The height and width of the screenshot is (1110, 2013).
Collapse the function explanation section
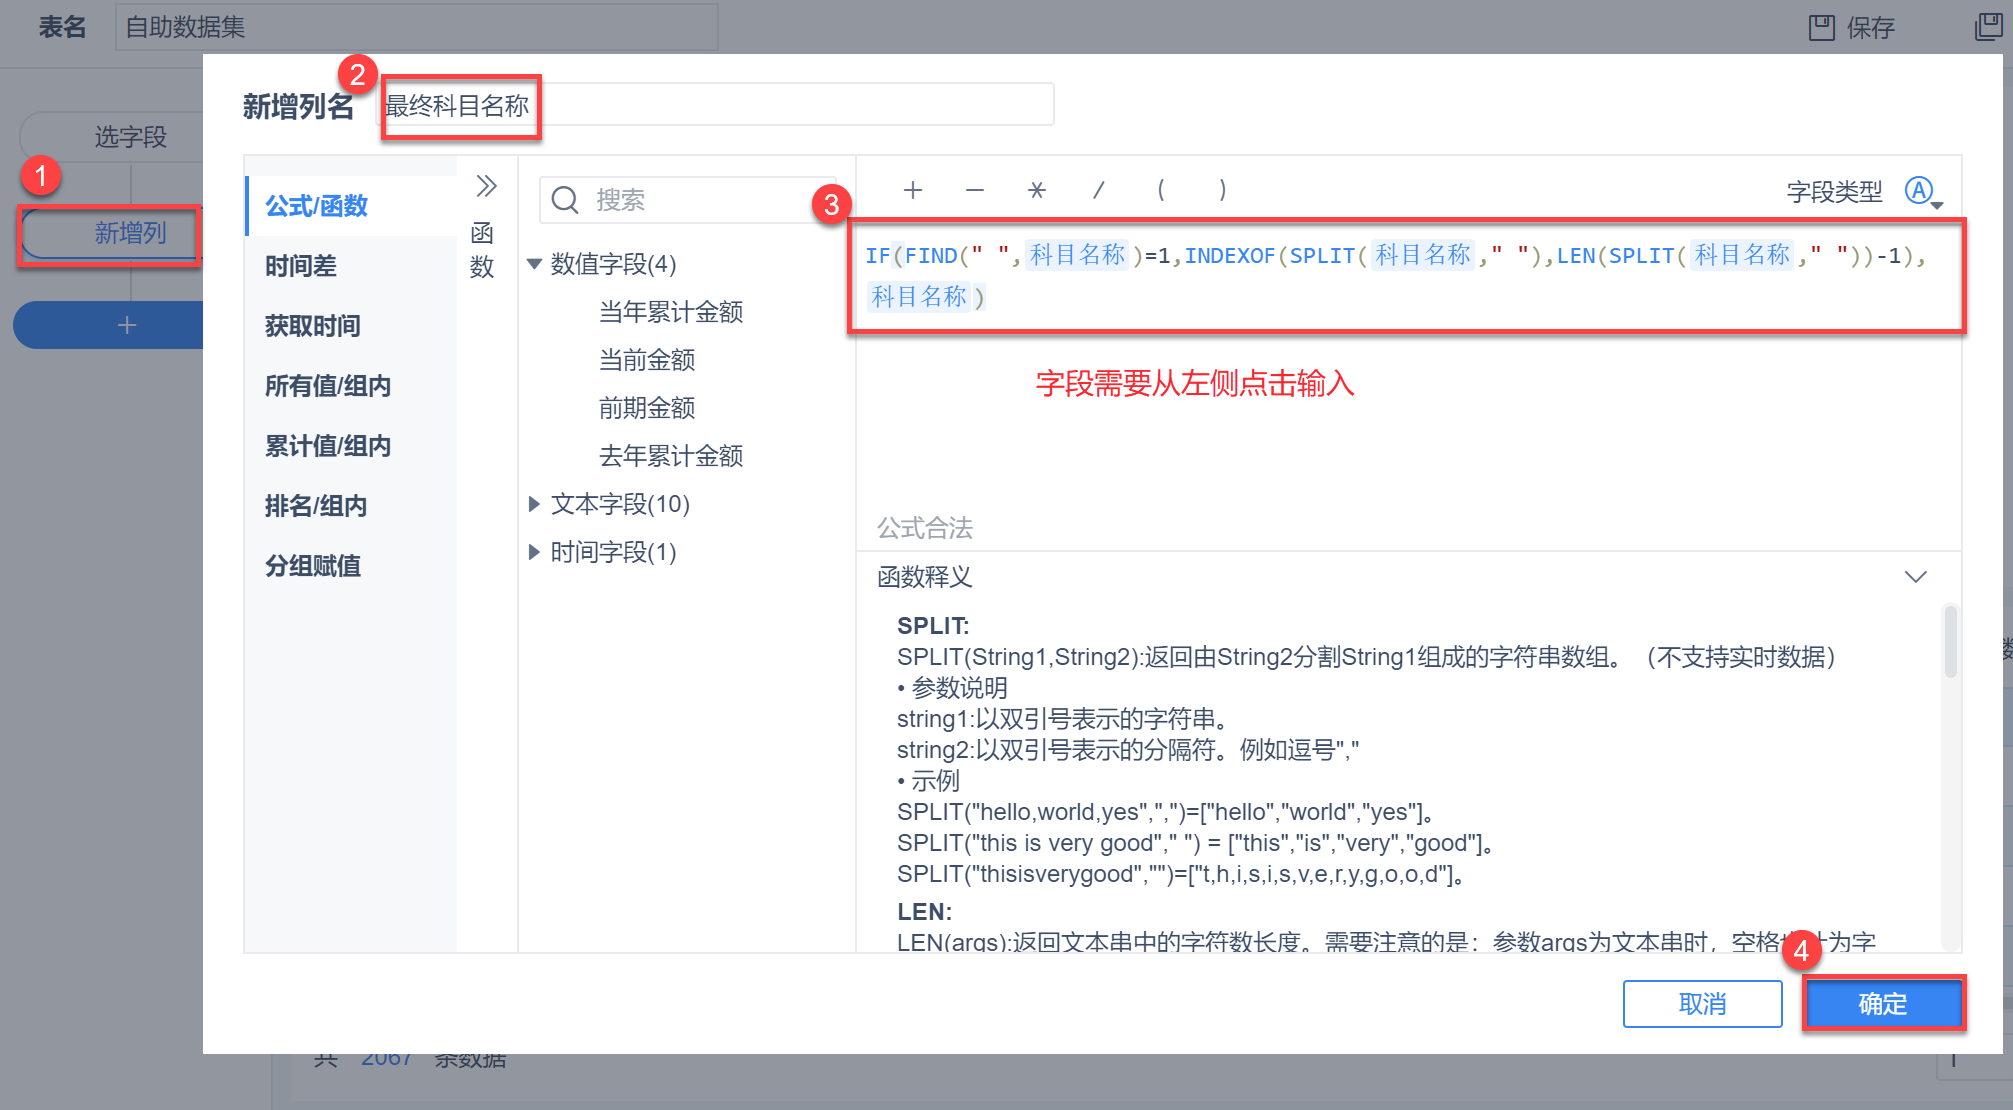(1915, 577)
